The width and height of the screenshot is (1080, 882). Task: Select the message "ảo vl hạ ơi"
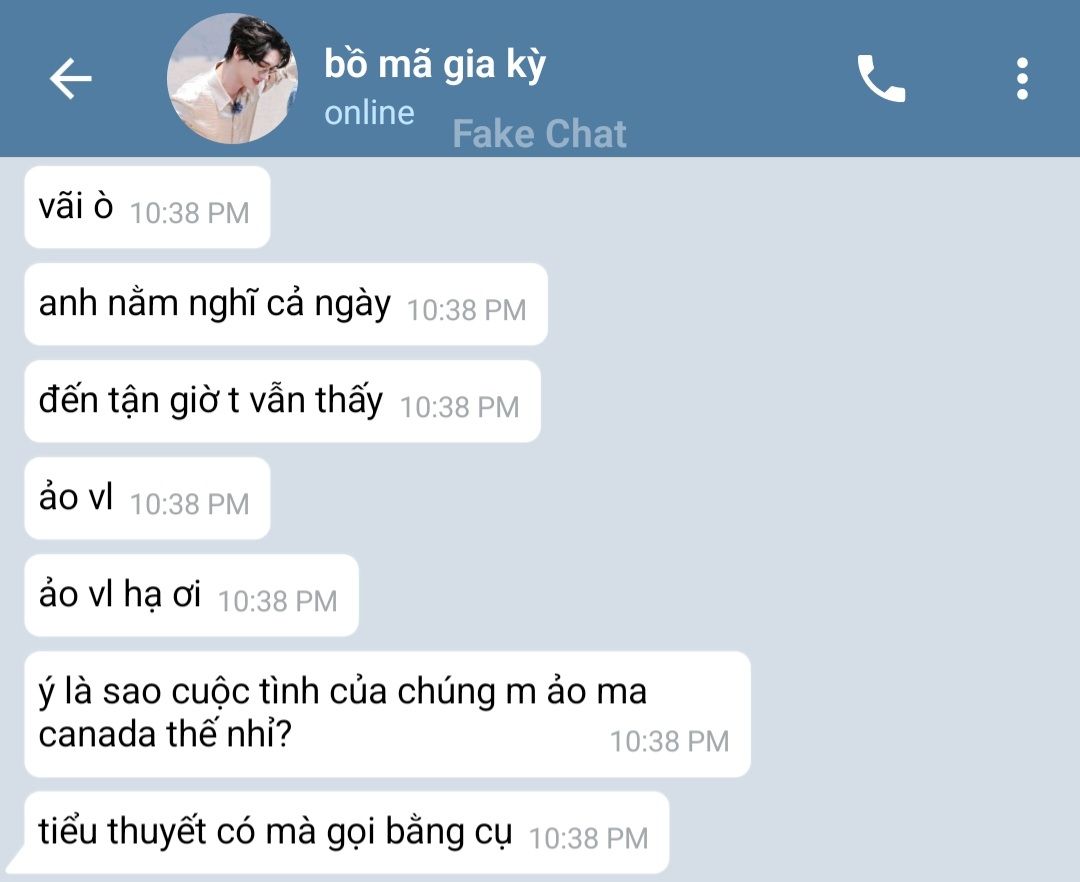coord(191,596)
